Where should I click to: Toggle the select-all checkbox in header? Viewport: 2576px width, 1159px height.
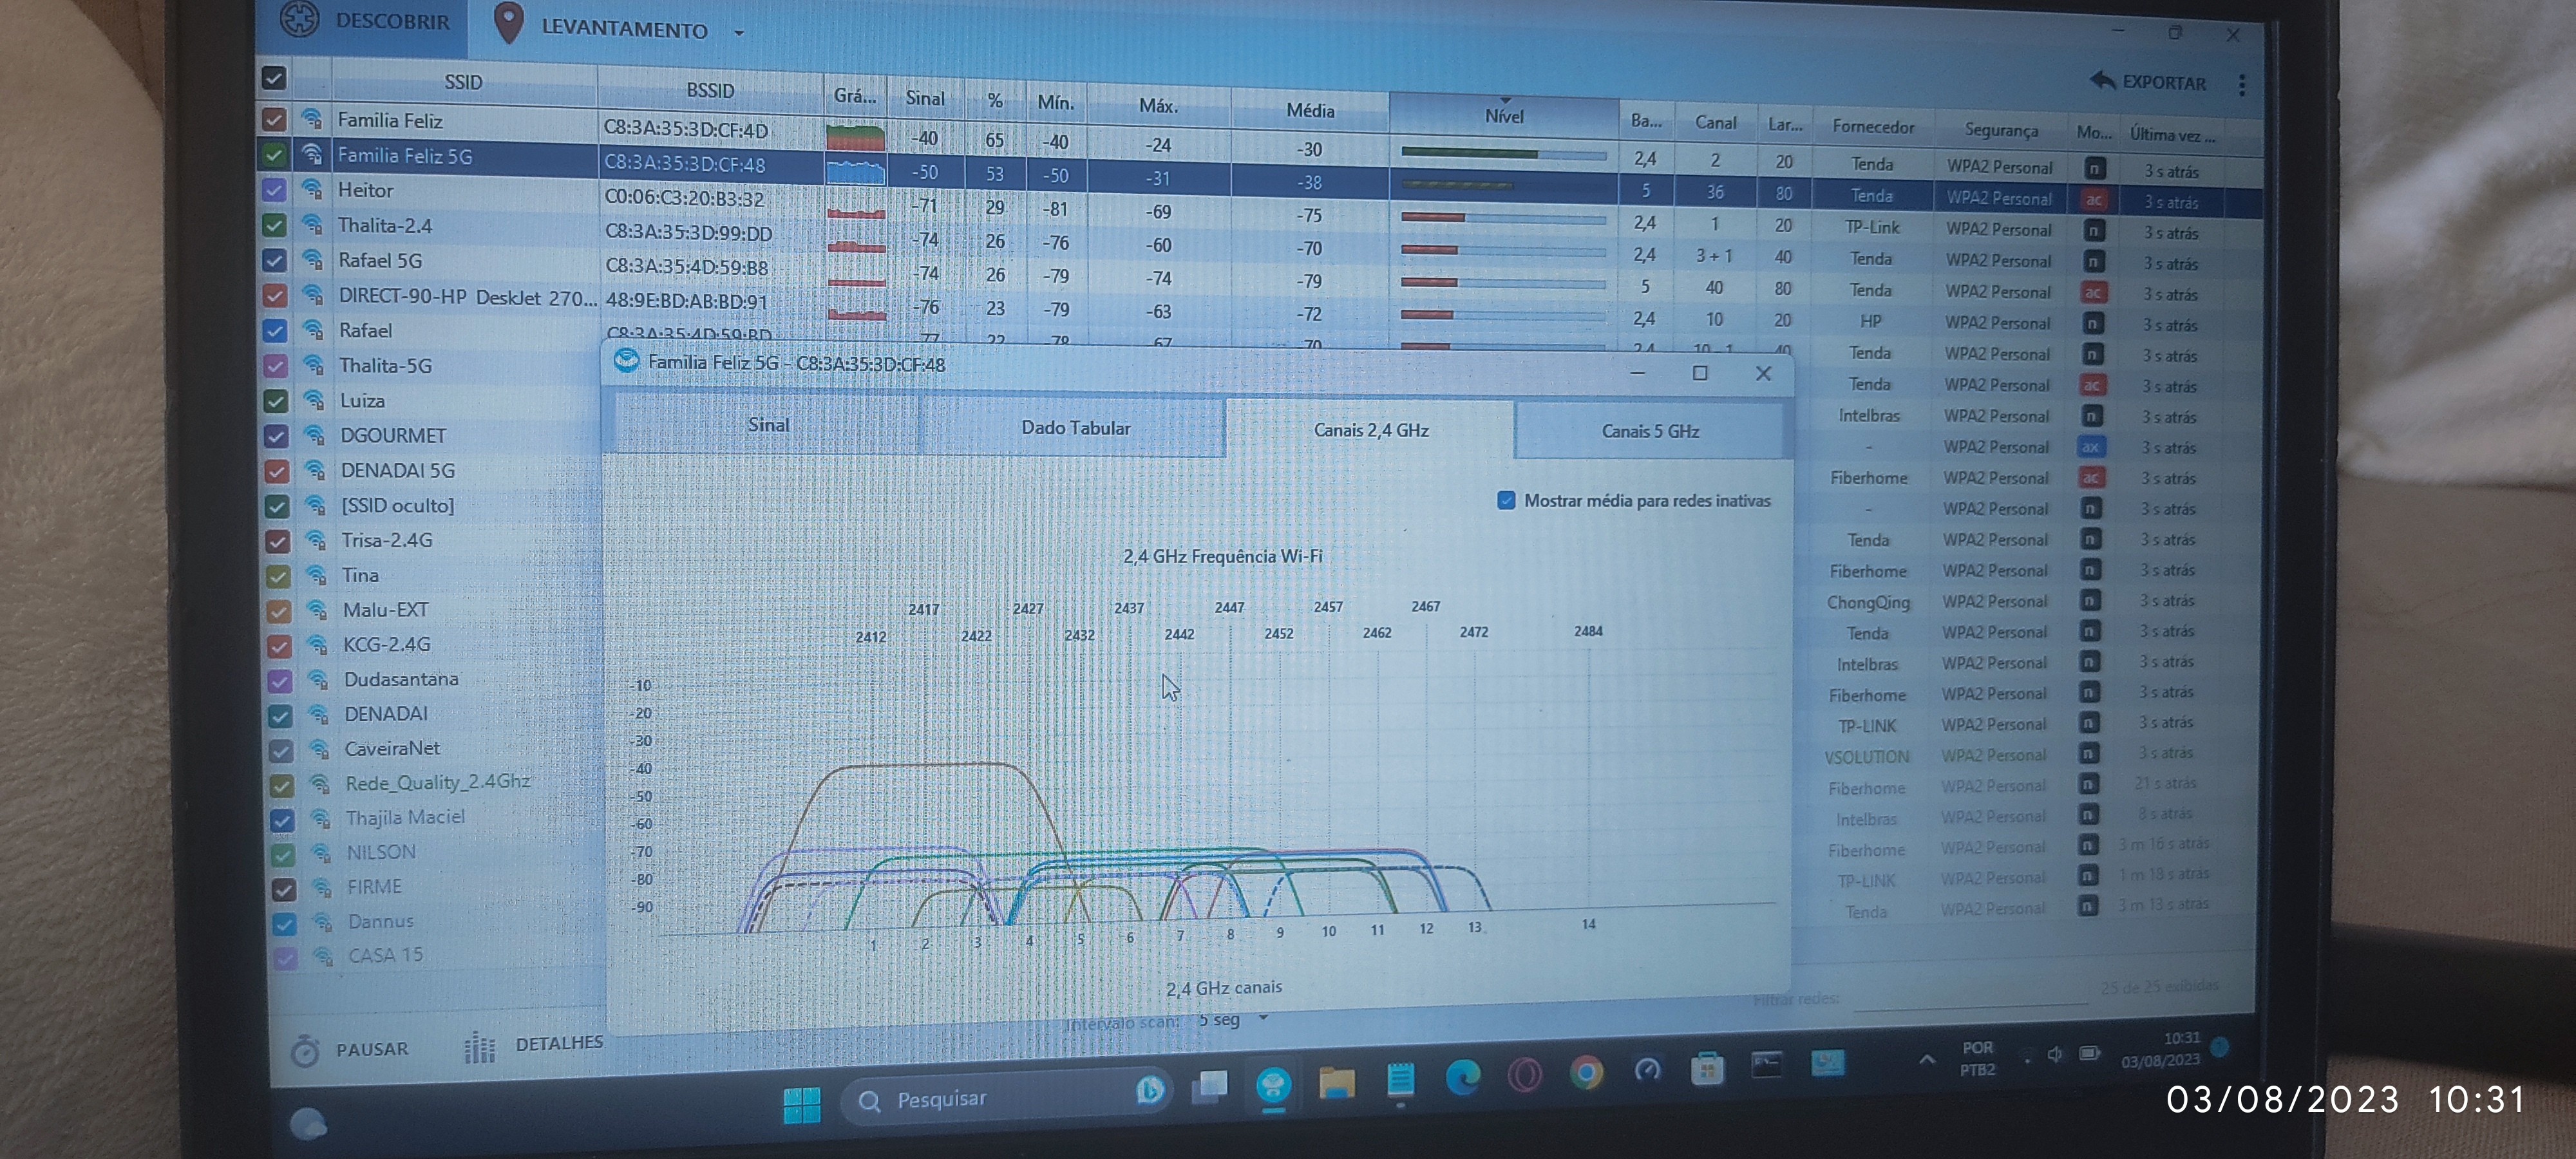274,78
